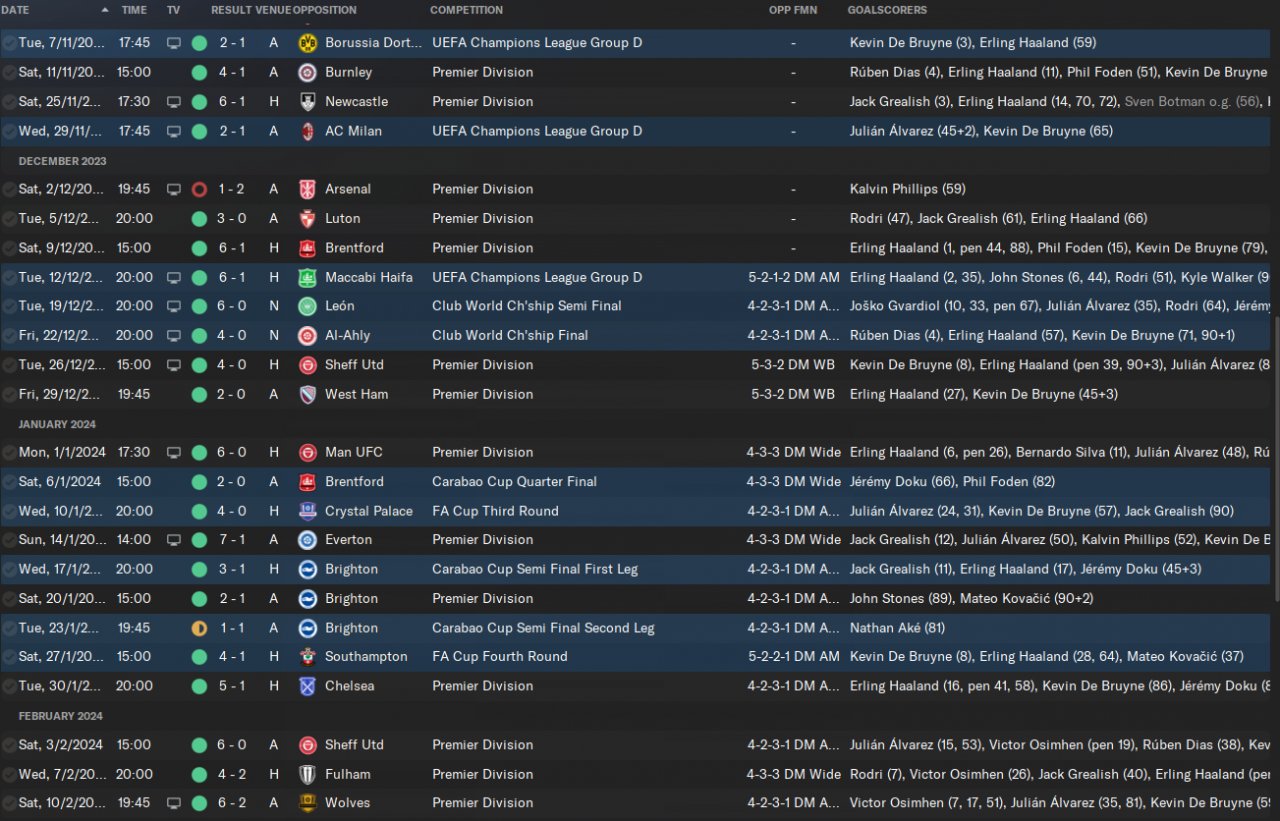Click the Luton team name link
The width and height of the screenshot is (1280, 821).
coord(343,218)
